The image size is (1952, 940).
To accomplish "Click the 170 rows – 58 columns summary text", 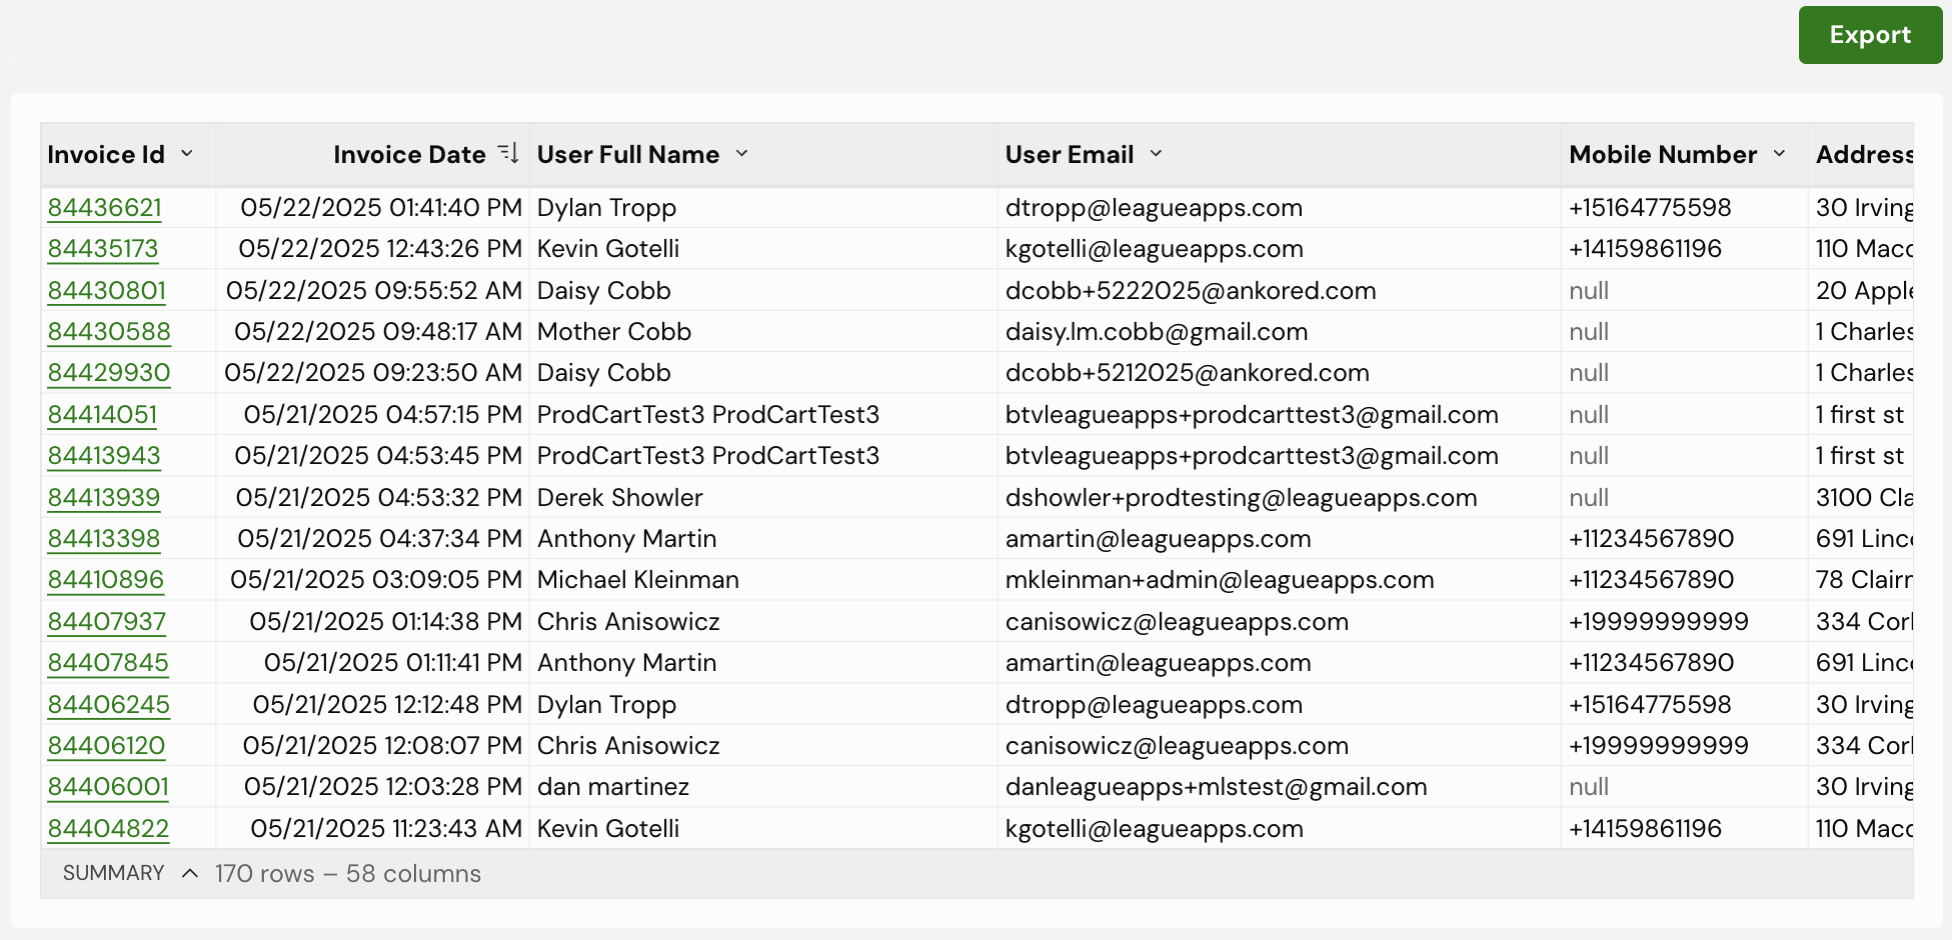I will click(x=348, y=873).
